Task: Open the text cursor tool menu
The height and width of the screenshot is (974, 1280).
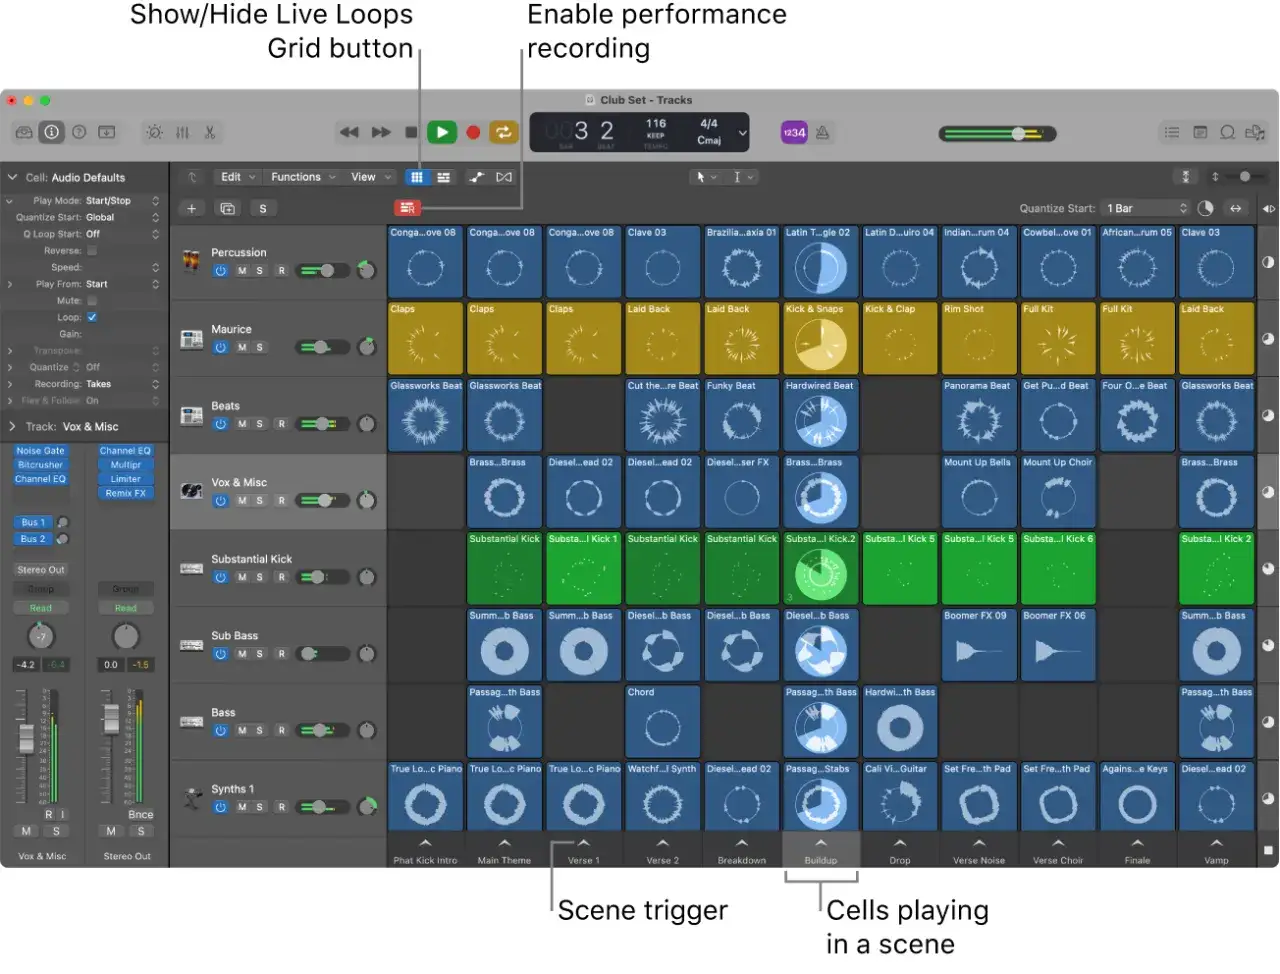Action: pyautogui.click(x=743, y=177)
